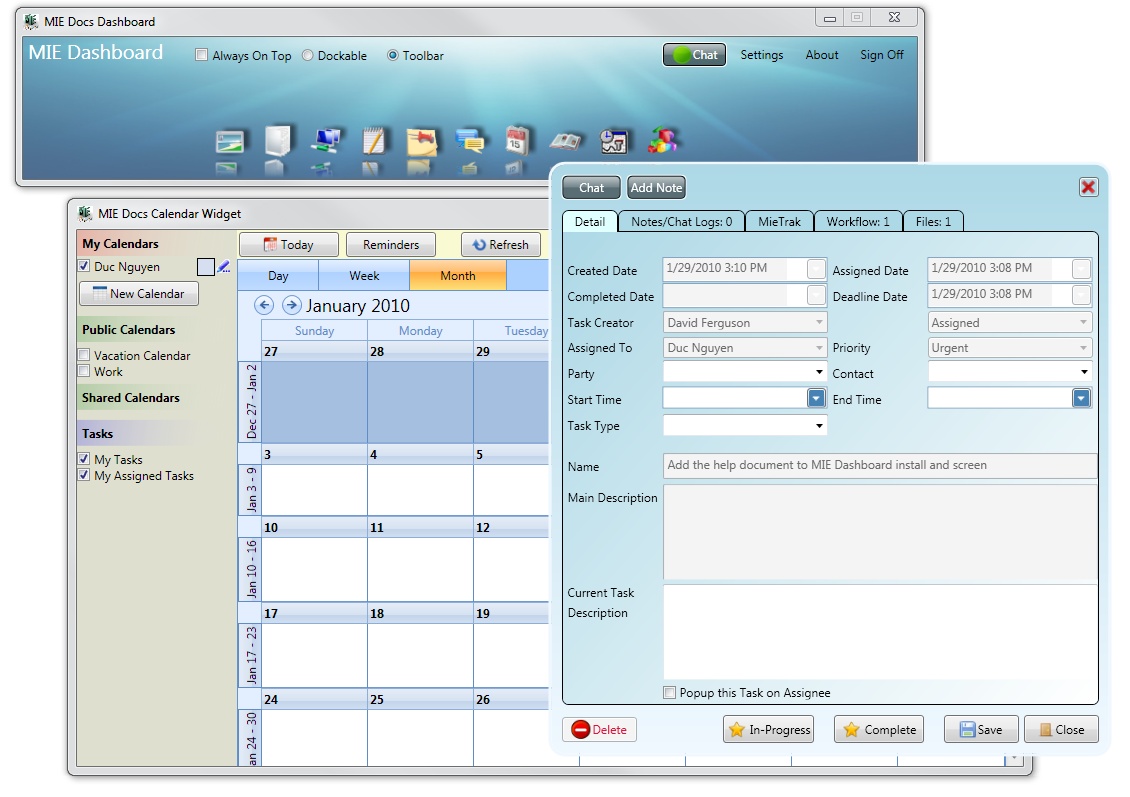Open the notepad with pencil icon
This screenshot has width=1130, height=797.
pos(374,141)
